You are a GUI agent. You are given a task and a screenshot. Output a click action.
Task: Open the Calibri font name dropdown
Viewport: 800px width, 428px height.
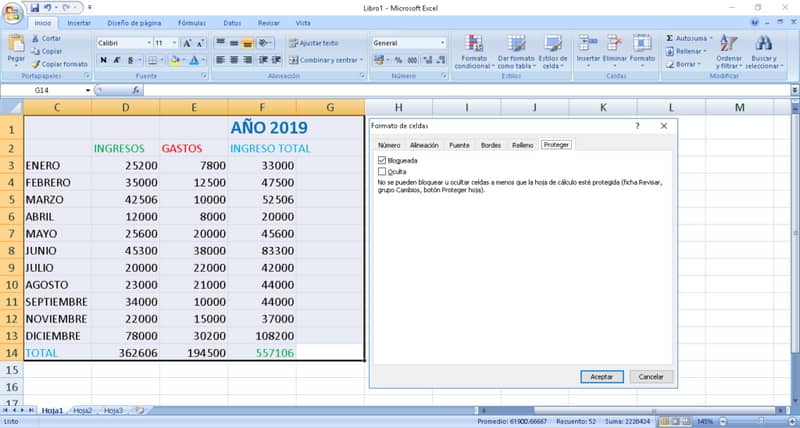pos(149,43)
